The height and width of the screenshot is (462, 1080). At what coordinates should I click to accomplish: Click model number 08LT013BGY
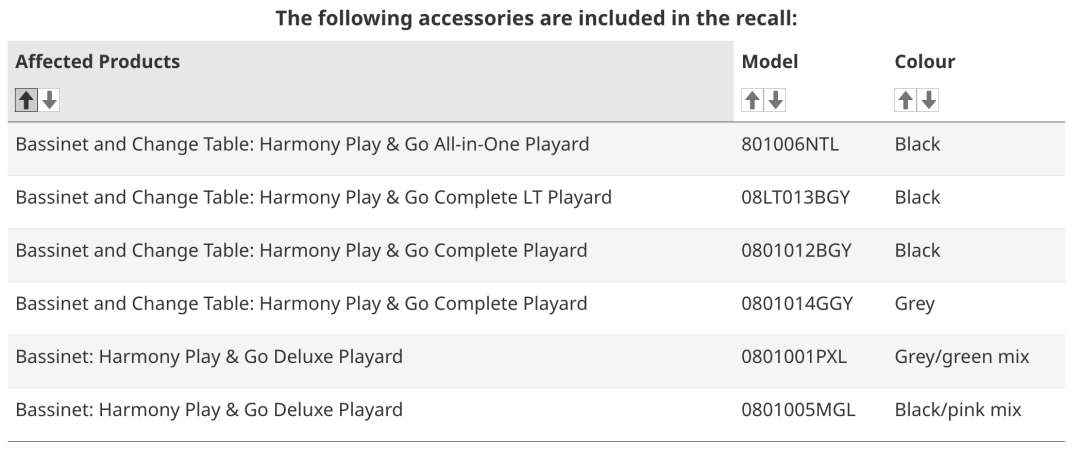pos(796,198)
